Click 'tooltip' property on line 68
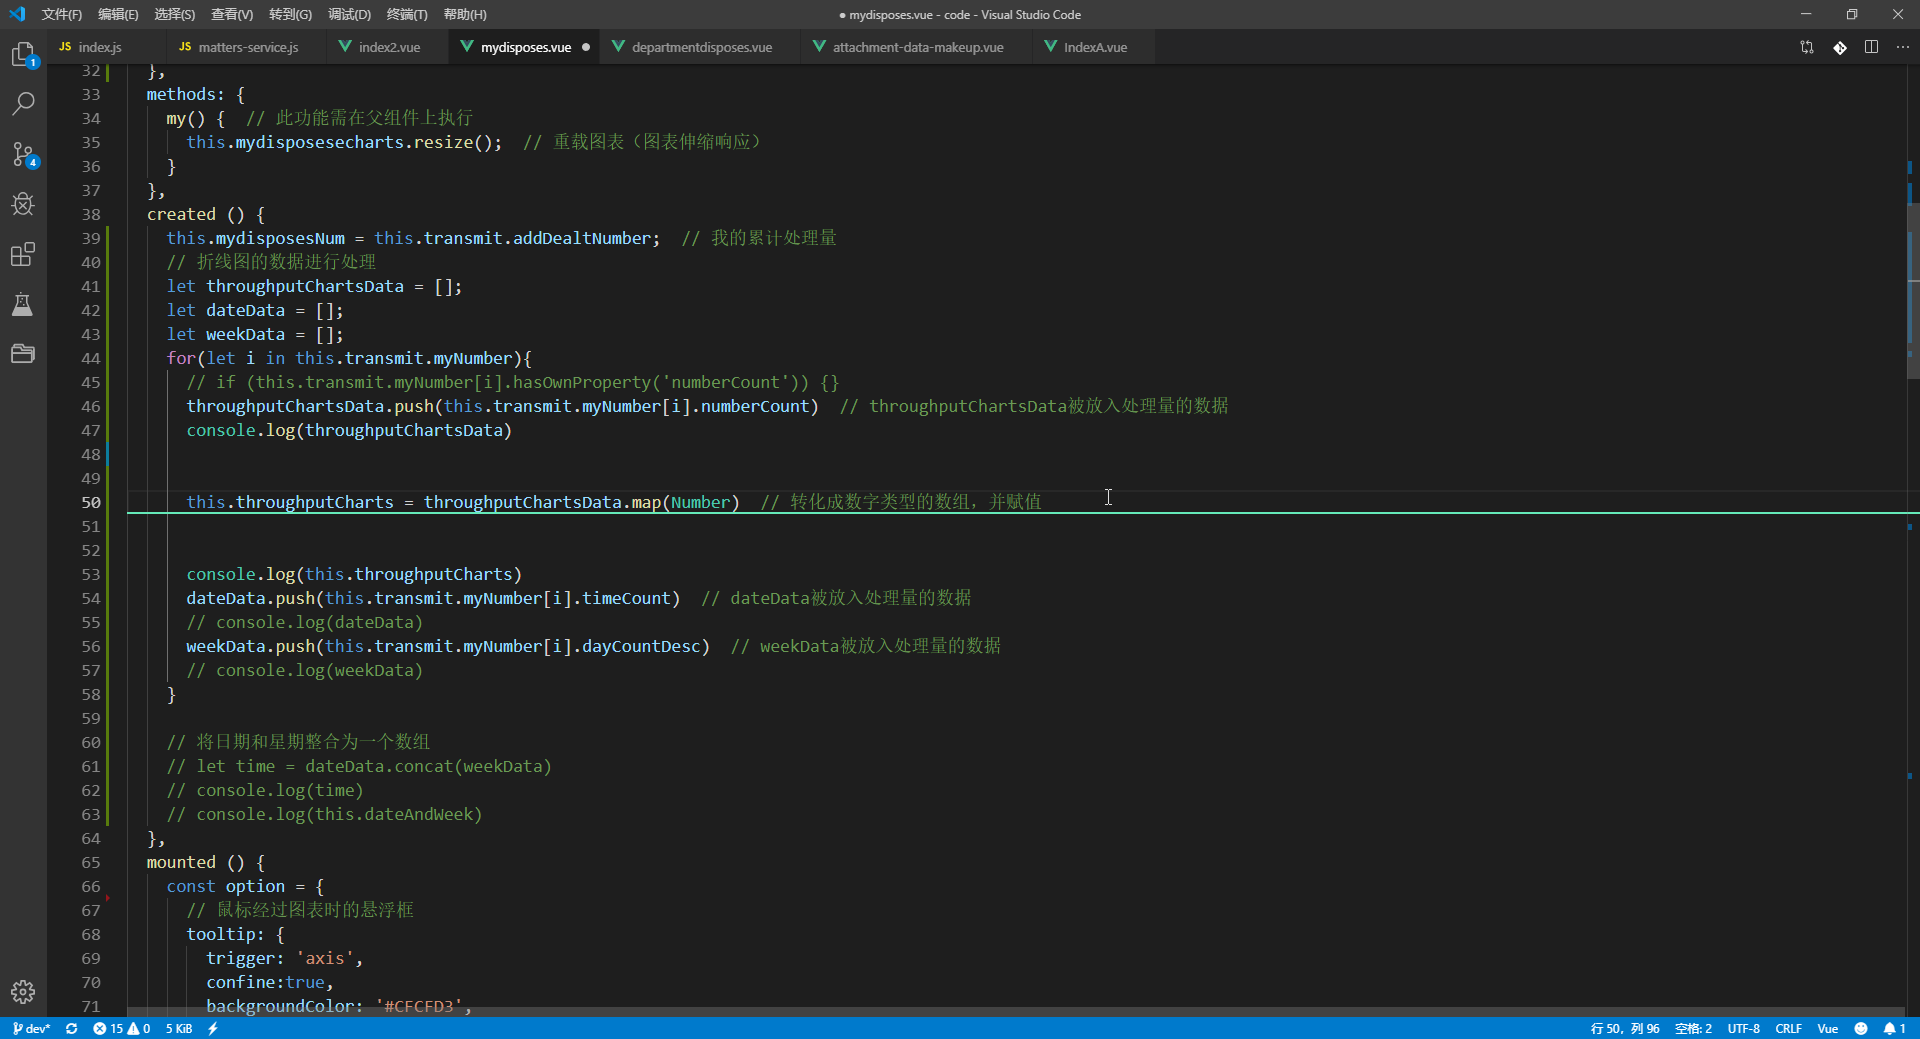The height and width of the screenshot is (1039, 1920). coord(220,934)
